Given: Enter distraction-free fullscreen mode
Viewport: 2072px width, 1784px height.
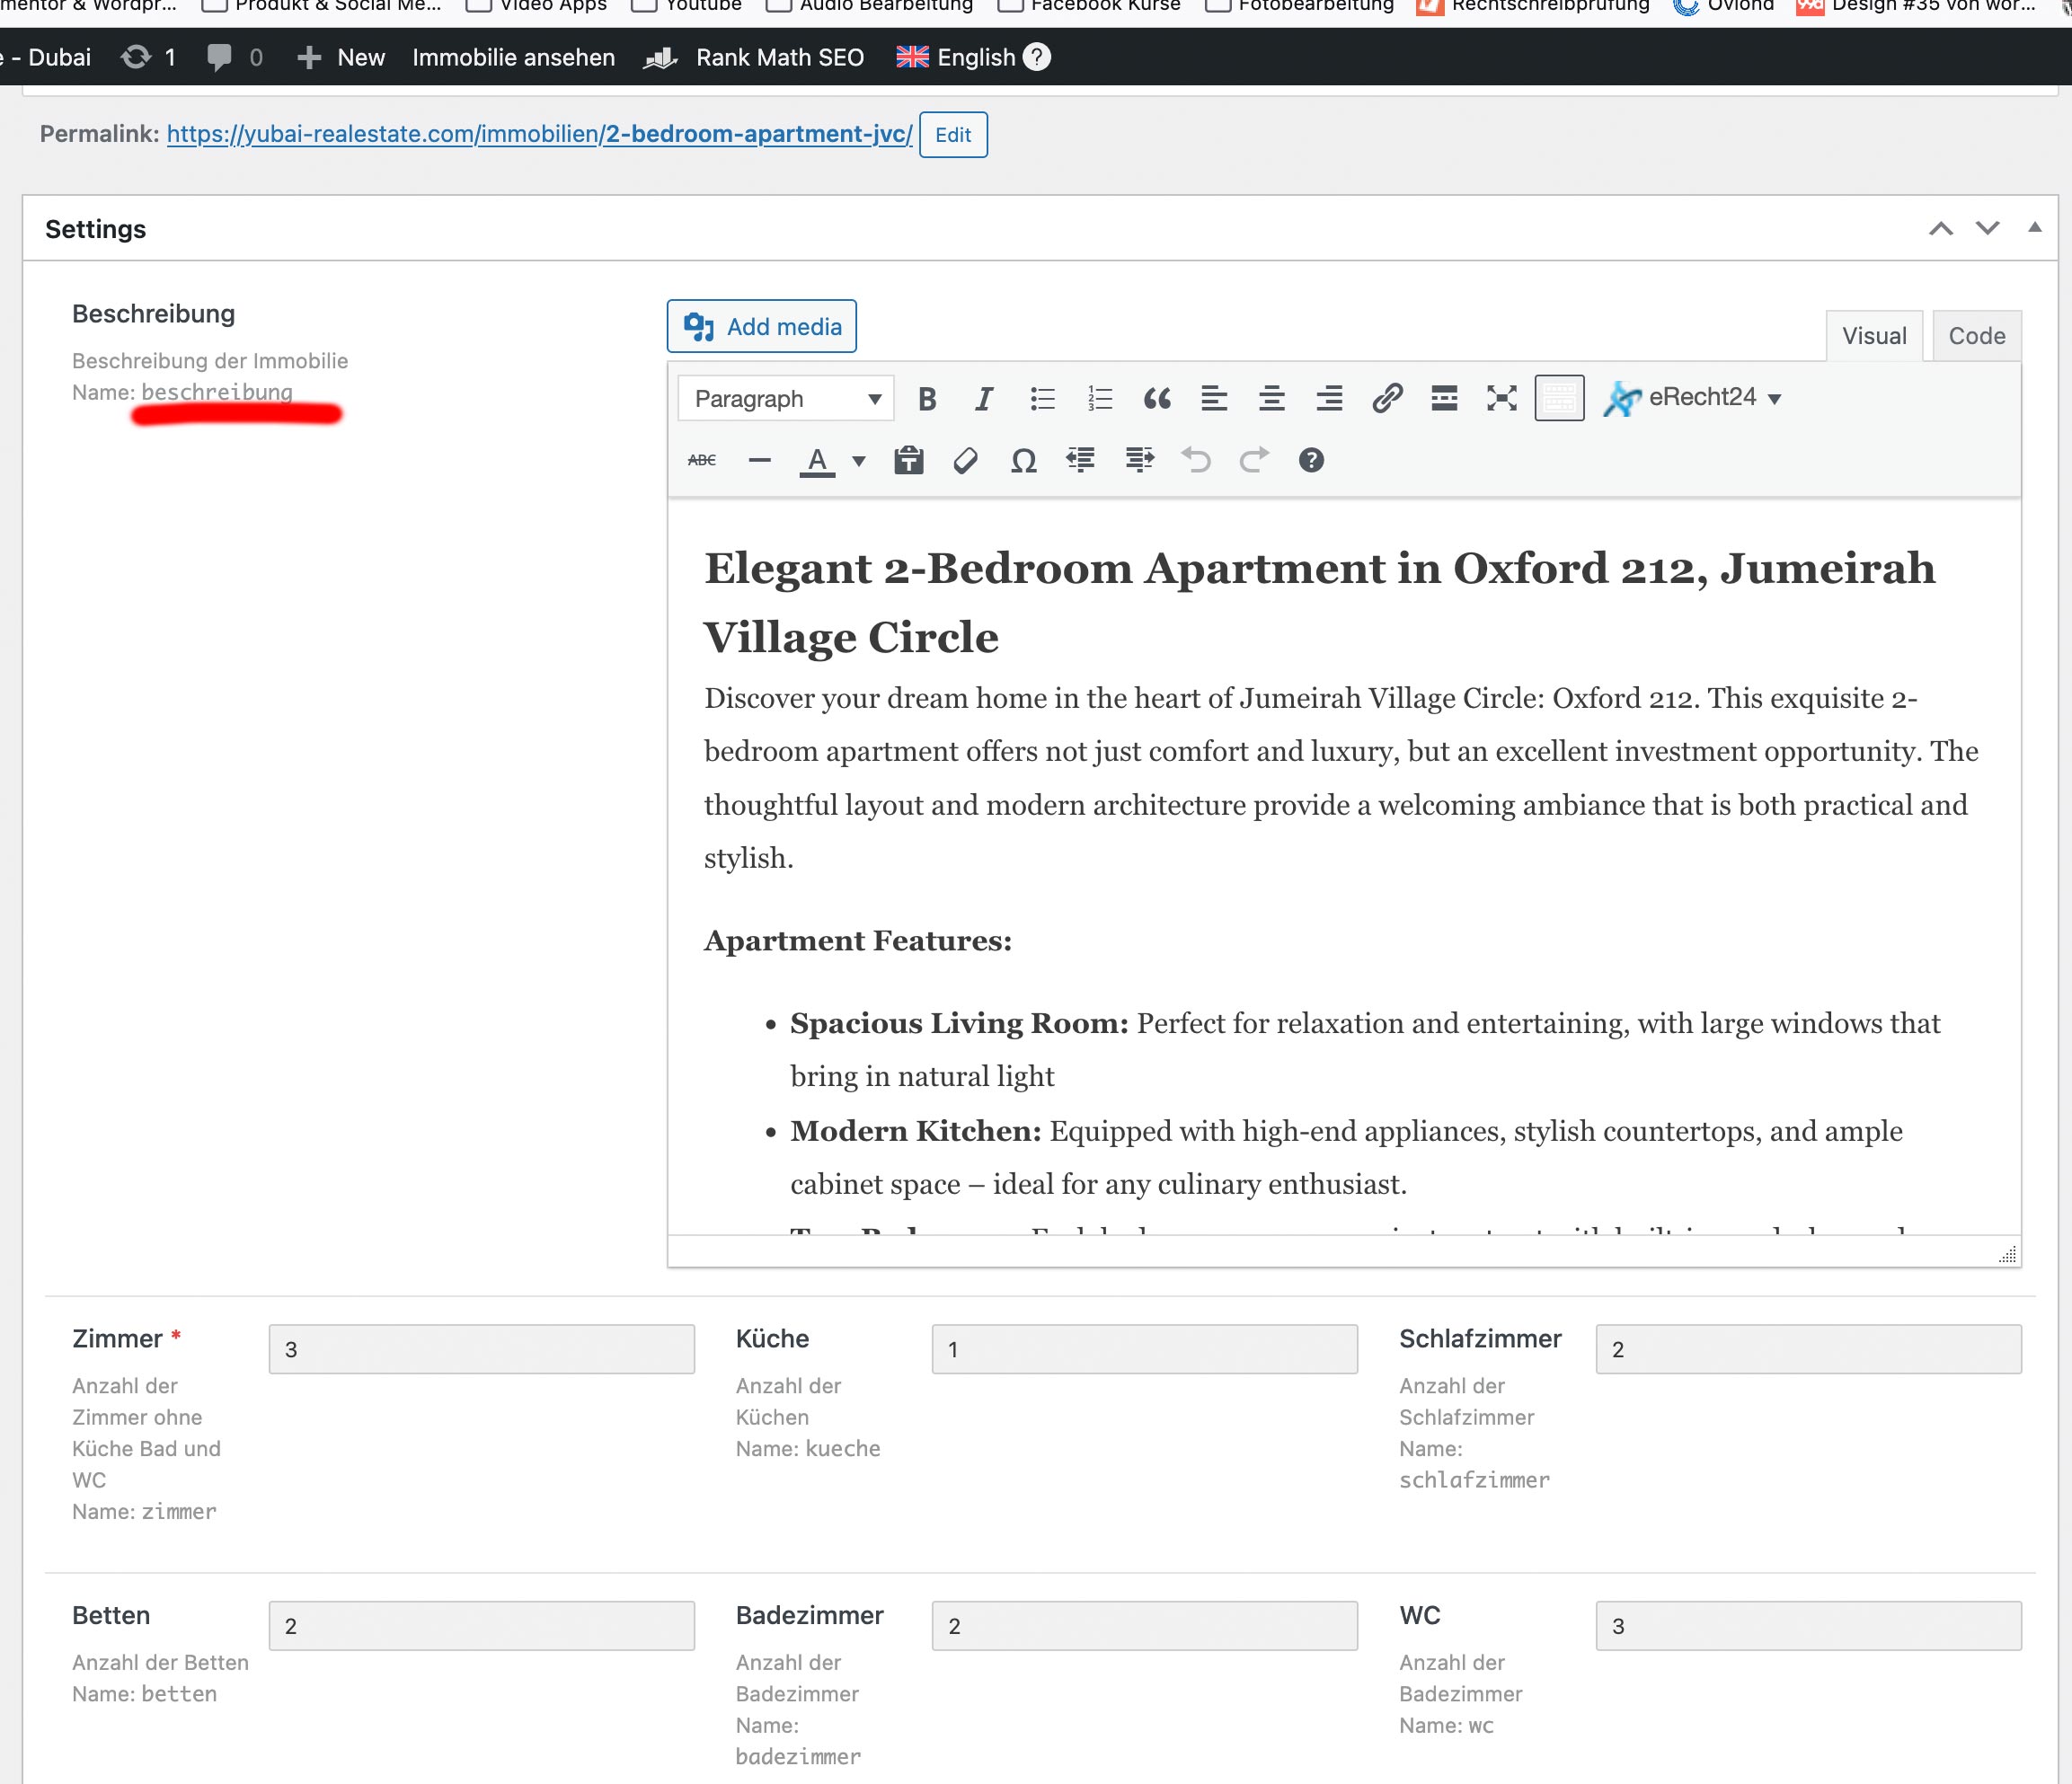Looking at the screenshot, I should click(x=1501, y=399).
